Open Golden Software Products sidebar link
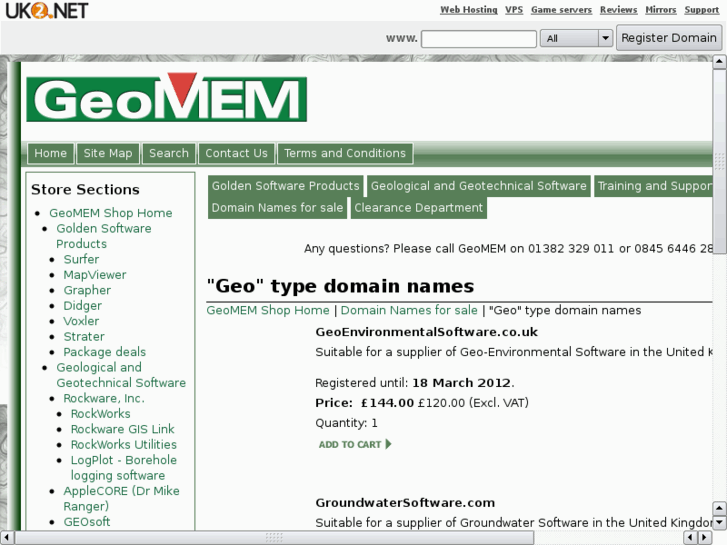Viewport: 727px width, 545px height. point(104,236)
